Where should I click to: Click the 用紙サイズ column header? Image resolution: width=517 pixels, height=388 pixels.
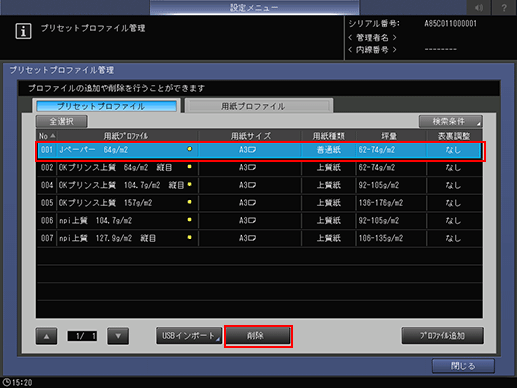250,136
